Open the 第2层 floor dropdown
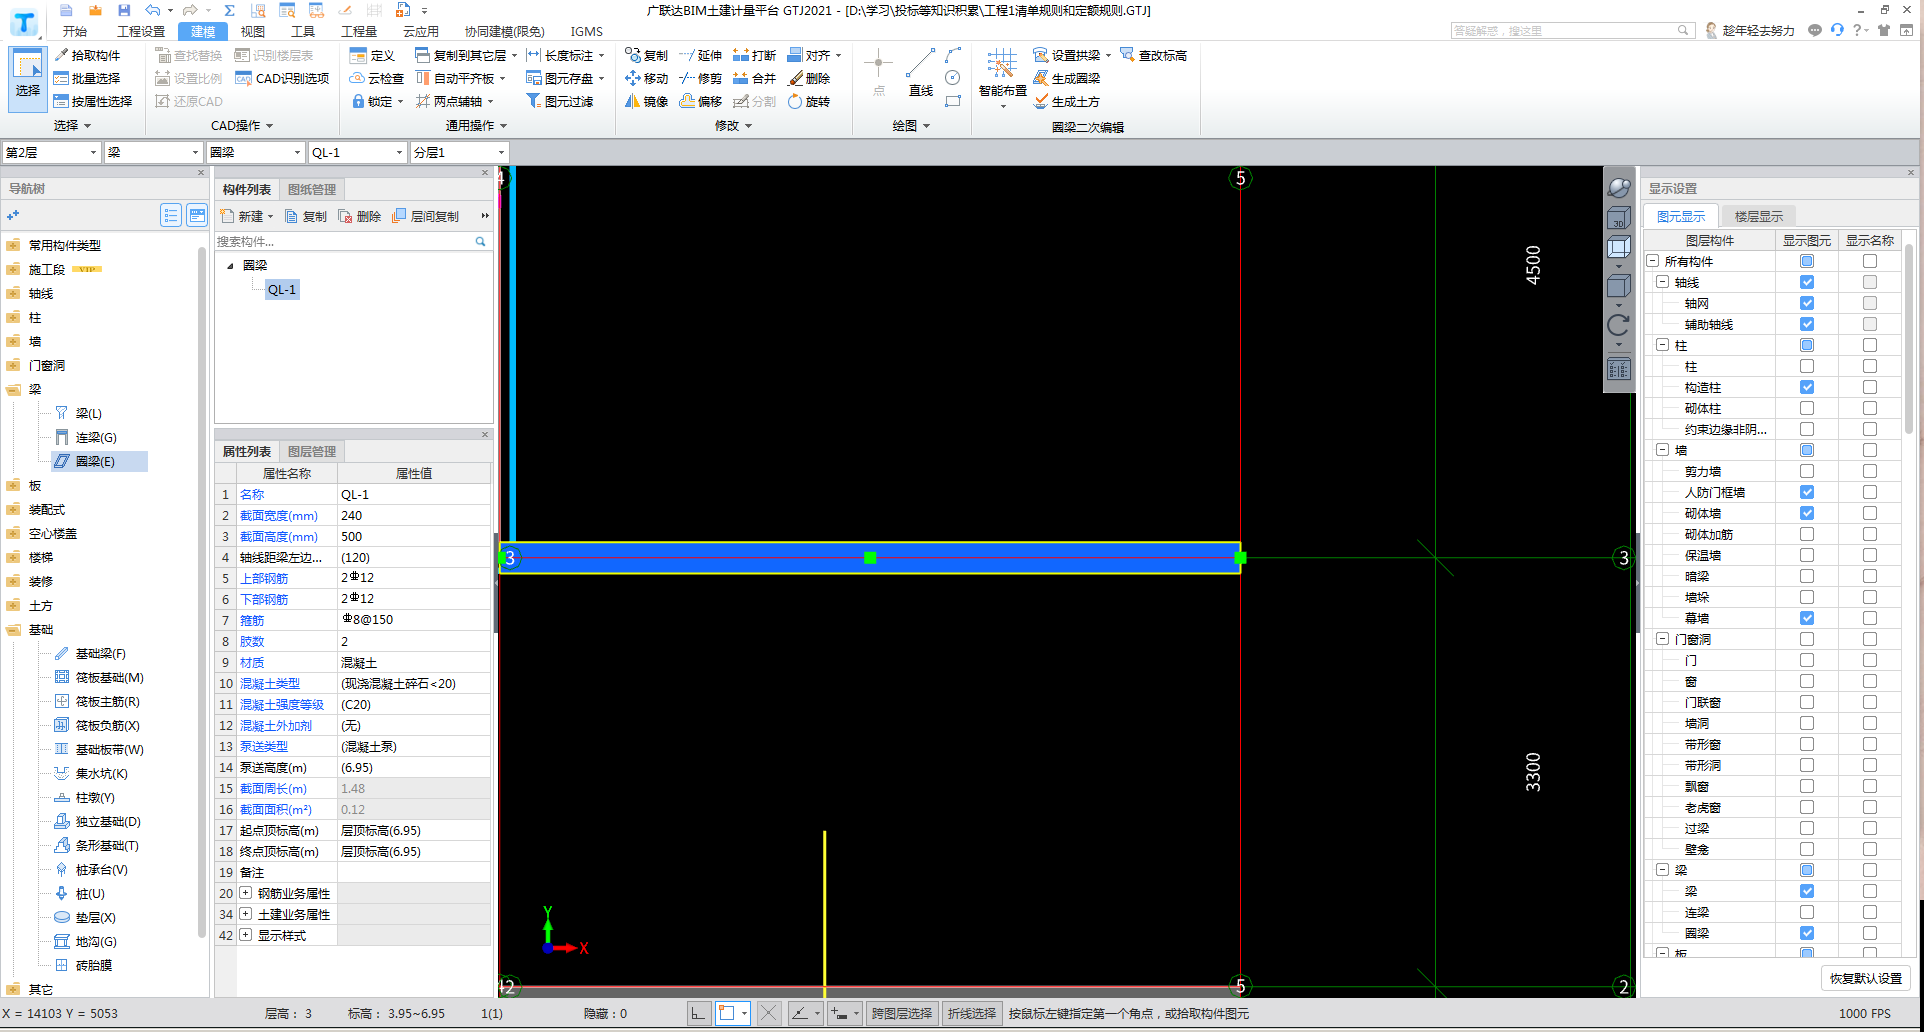This screenshot has height=1032, width=1924. (x=52, y=152)
